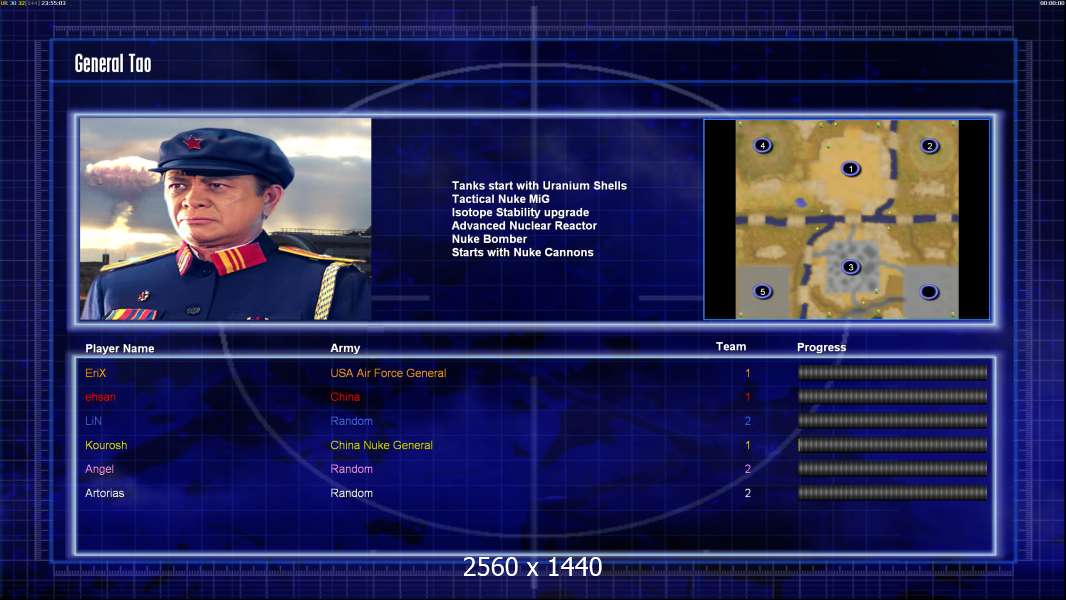
Task: Click start position marker 3 on minimap
Action: coord(850,267)
